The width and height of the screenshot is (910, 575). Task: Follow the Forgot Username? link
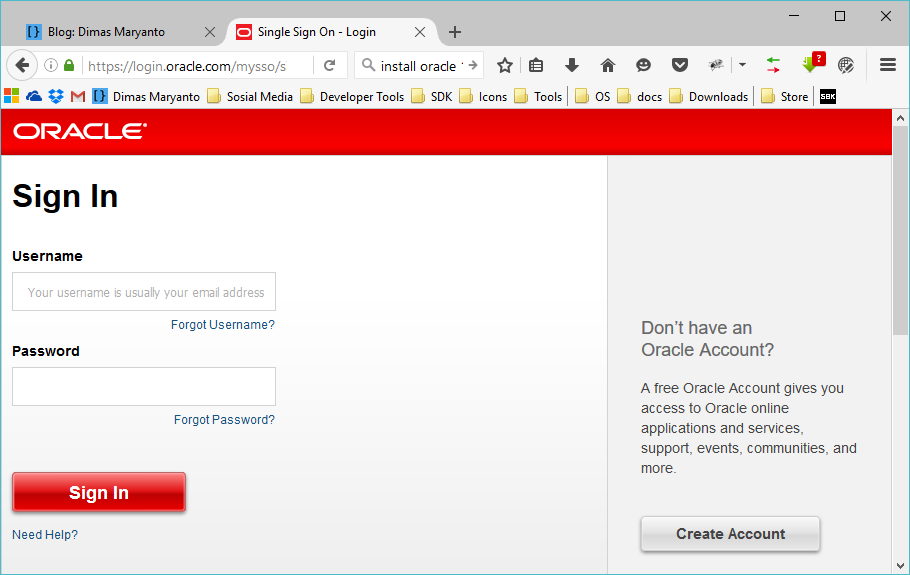click(x=223, y=324)
